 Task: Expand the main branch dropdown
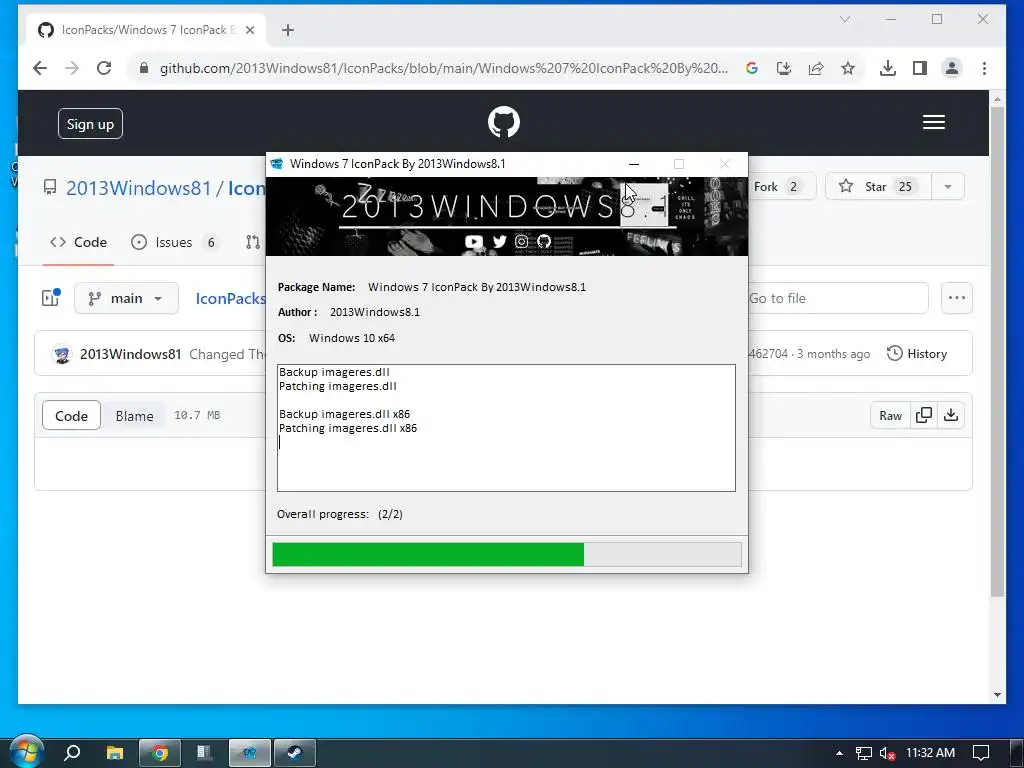click(x=126, y=298)
